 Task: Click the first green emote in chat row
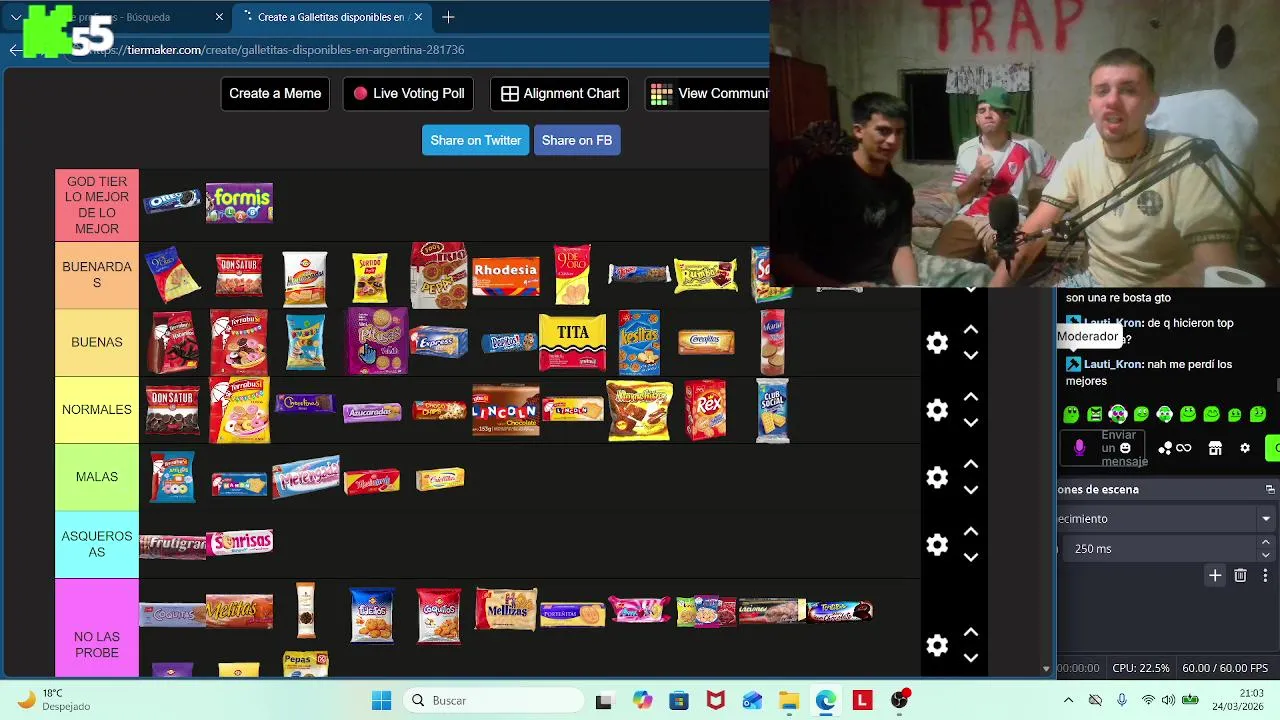(1071, 414)
